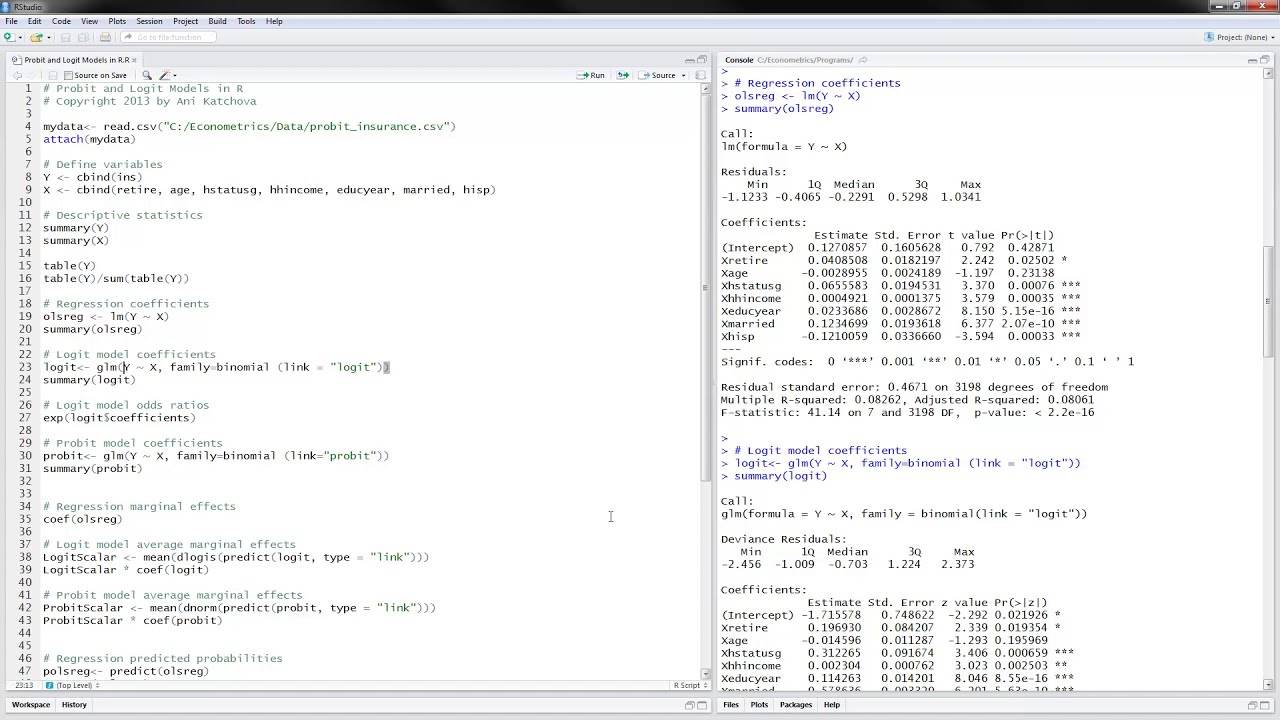Open the (Top Level) scope dropdown
Viewport: 1280px width, 720px height.
tap(74, 685)
